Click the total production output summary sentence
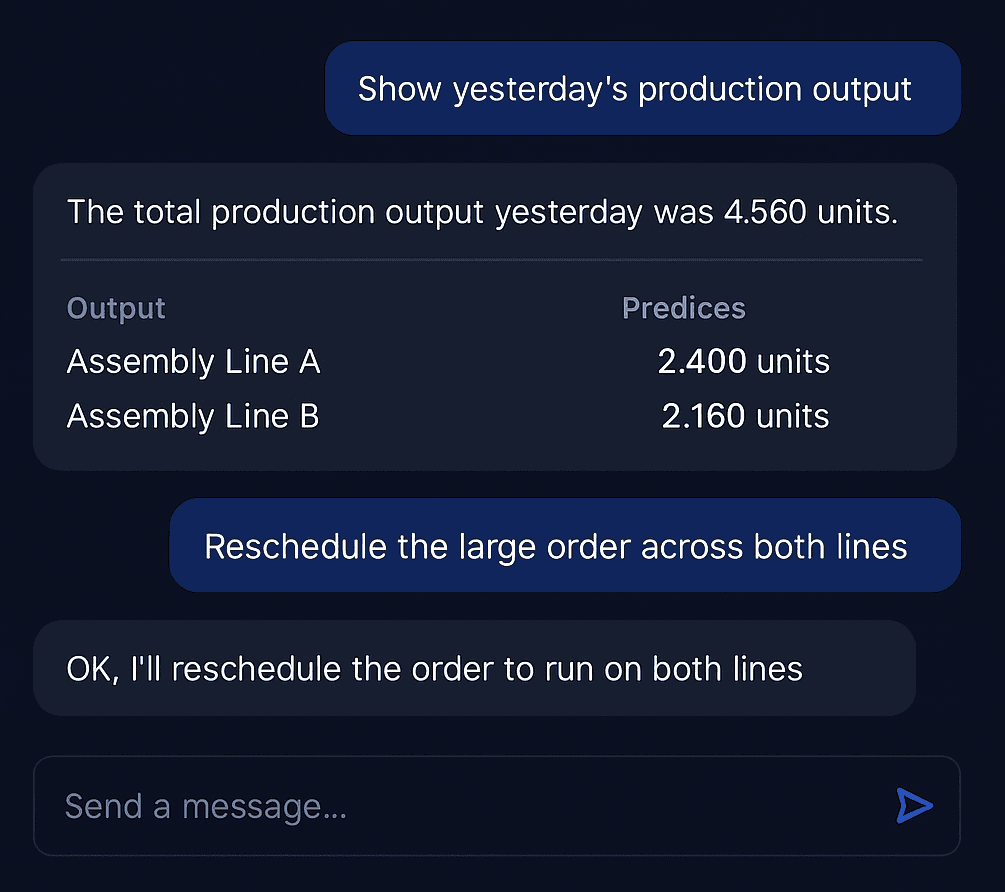Screen dimensions: 1005x892 tap(482, 212)
